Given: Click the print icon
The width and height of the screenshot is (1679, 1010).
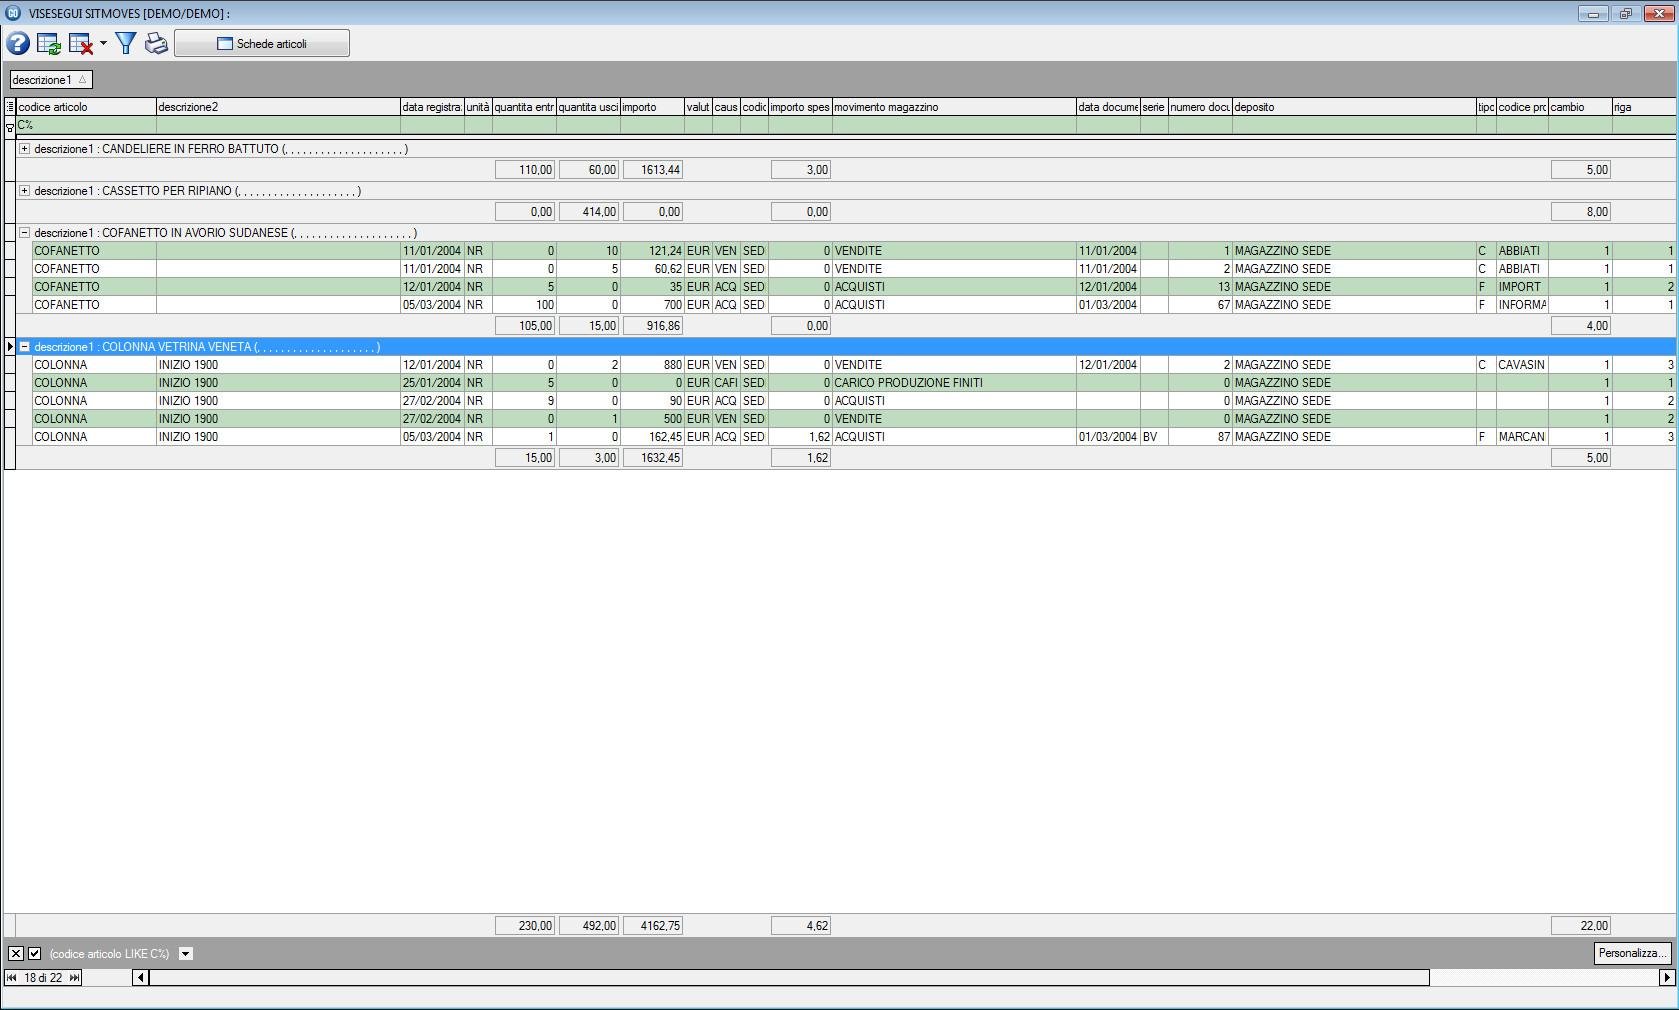Looking at the screenshot, I should (156, 43).
